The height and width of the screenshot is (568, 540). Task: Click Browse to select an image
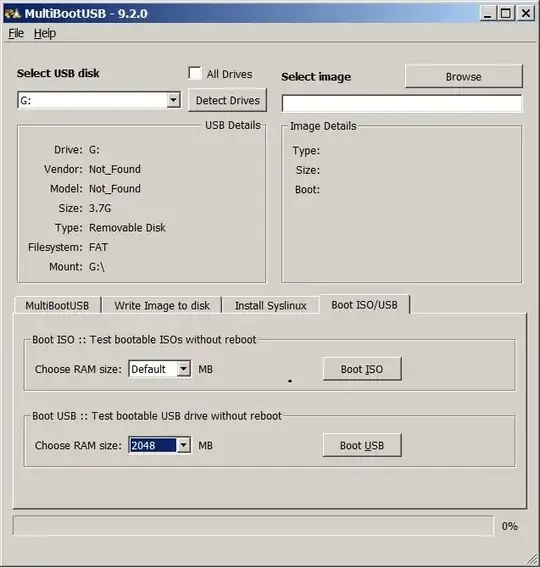point(464,76)
